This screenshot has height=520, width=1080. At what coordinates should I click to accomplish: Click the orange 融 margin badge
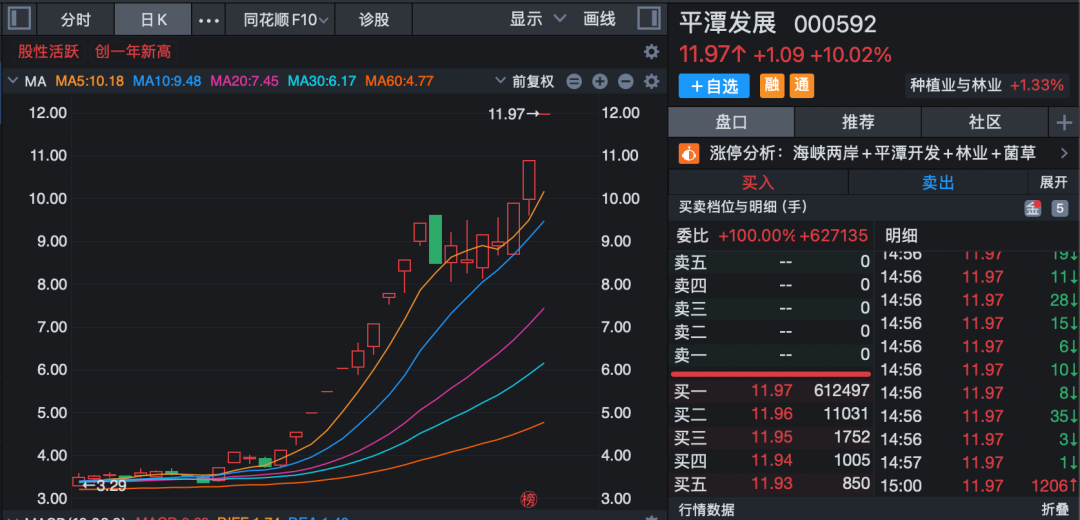(772, 86)
